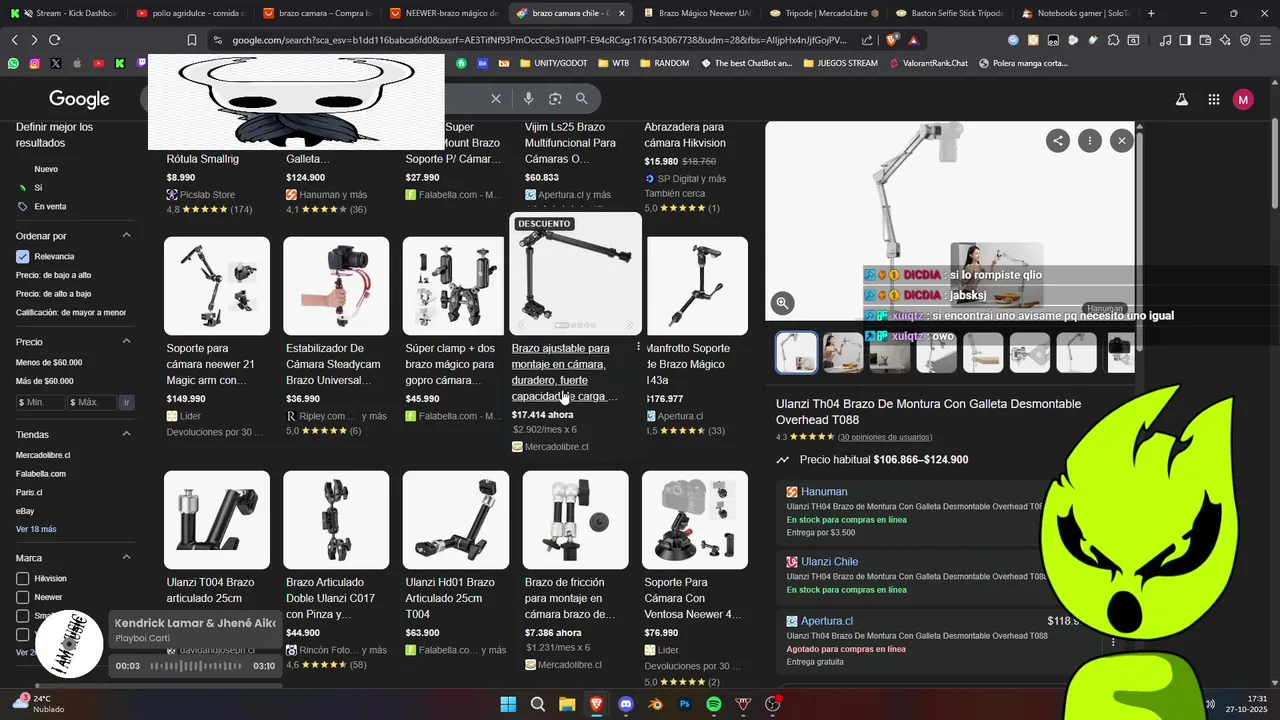Open Hanuman seller link in panel
This screenshot has width=1280, height=720.
pyautogui.click(x=824, y=492)
